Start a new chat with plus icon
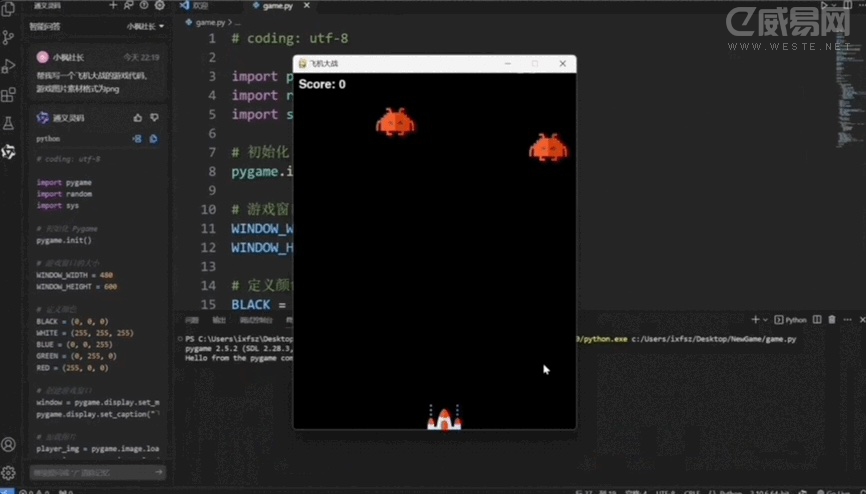The height and width of the screenshot is (494, 866). [x=113, y=6]
